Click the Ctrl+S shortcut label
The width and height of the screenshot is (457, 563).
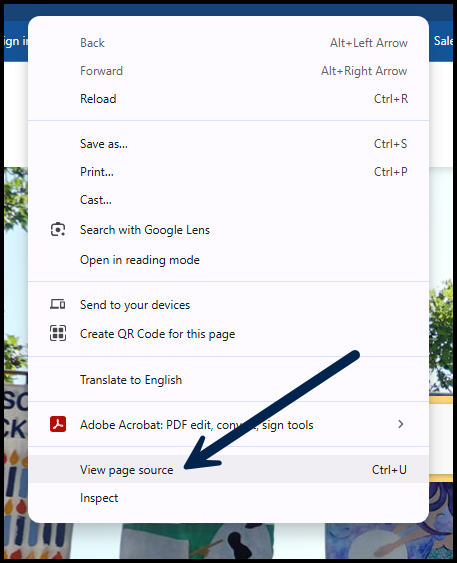pyautogui.click(x=391, y=144)
